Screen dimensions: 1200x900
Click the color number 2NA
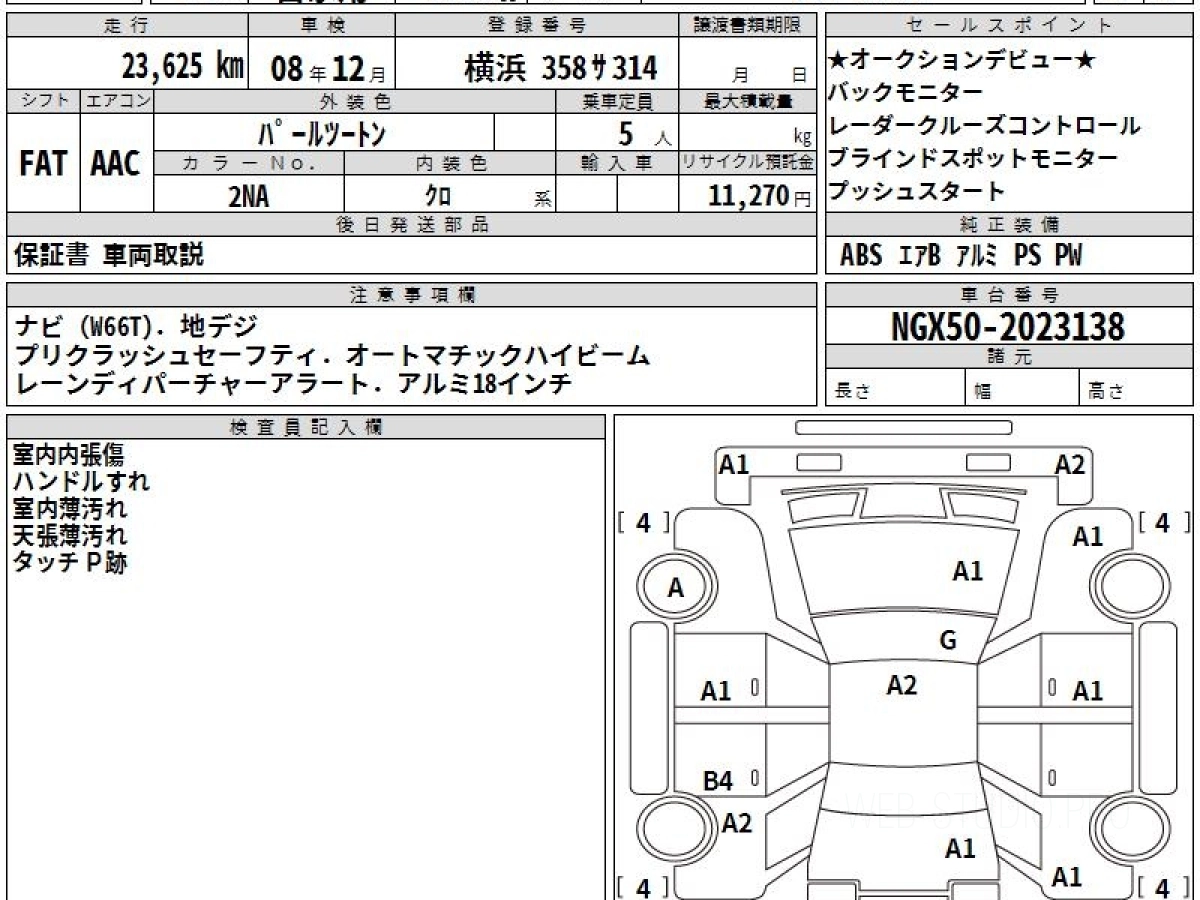click(x=249, y=196)
